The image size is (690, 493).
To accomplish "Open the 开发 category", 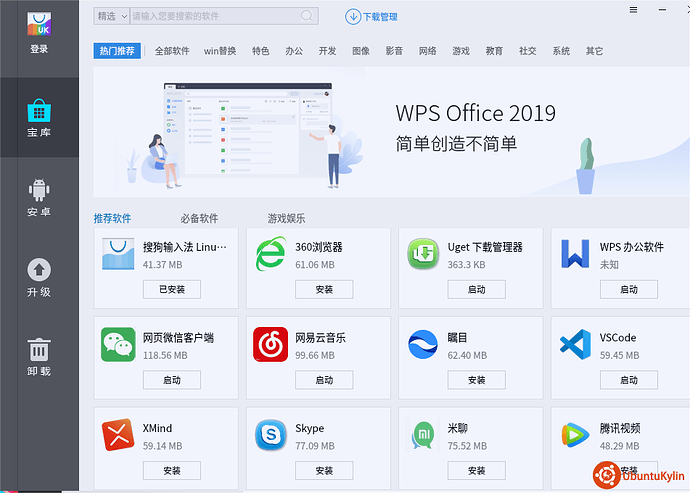I will (327, 51).
